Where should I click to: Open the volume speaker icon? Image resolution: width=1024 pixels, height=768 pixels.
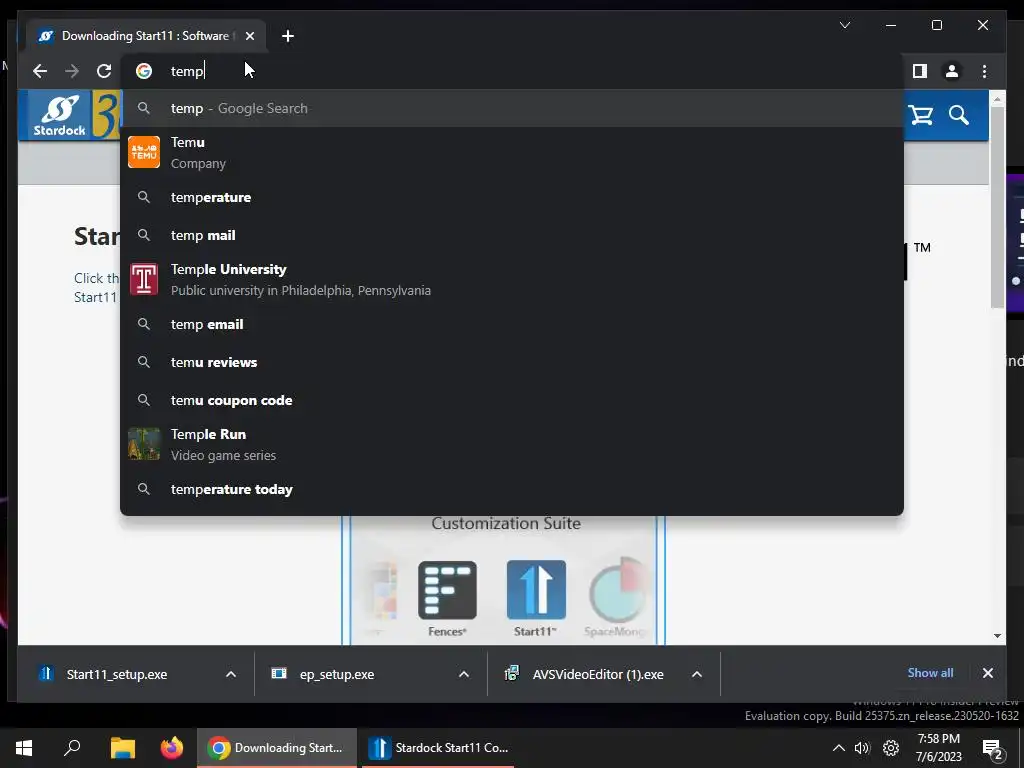pyautogui.click(x=862, y=748)
